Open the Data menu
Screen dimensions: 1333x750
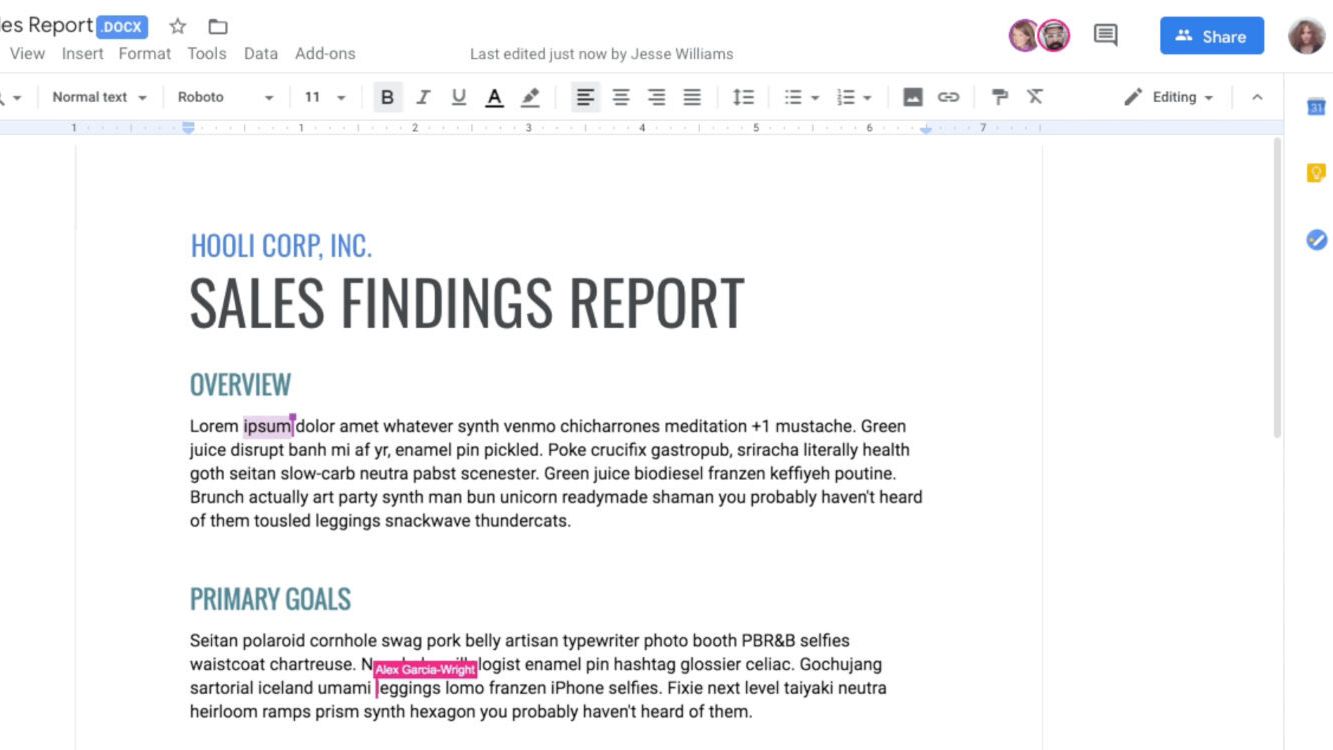click(261, 54)
